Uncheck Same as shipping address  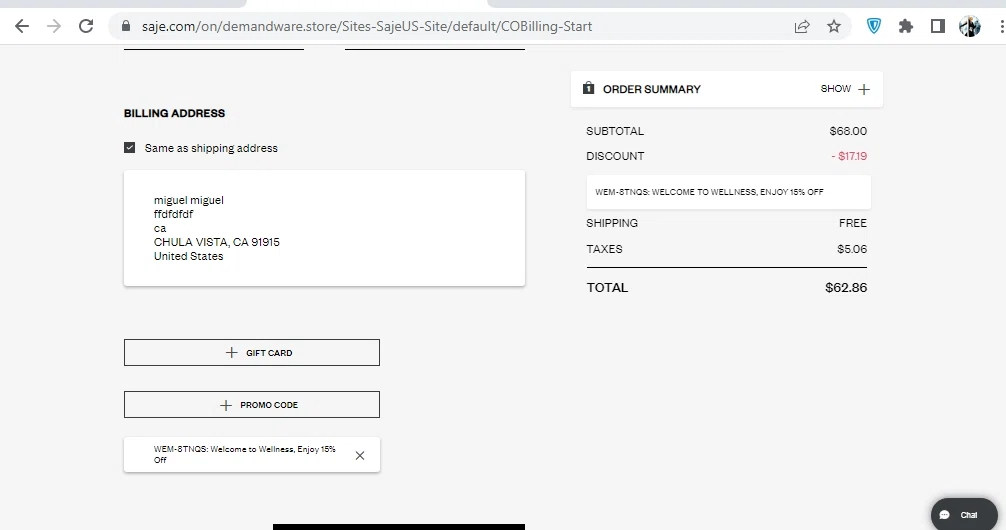tap(130, 148)
